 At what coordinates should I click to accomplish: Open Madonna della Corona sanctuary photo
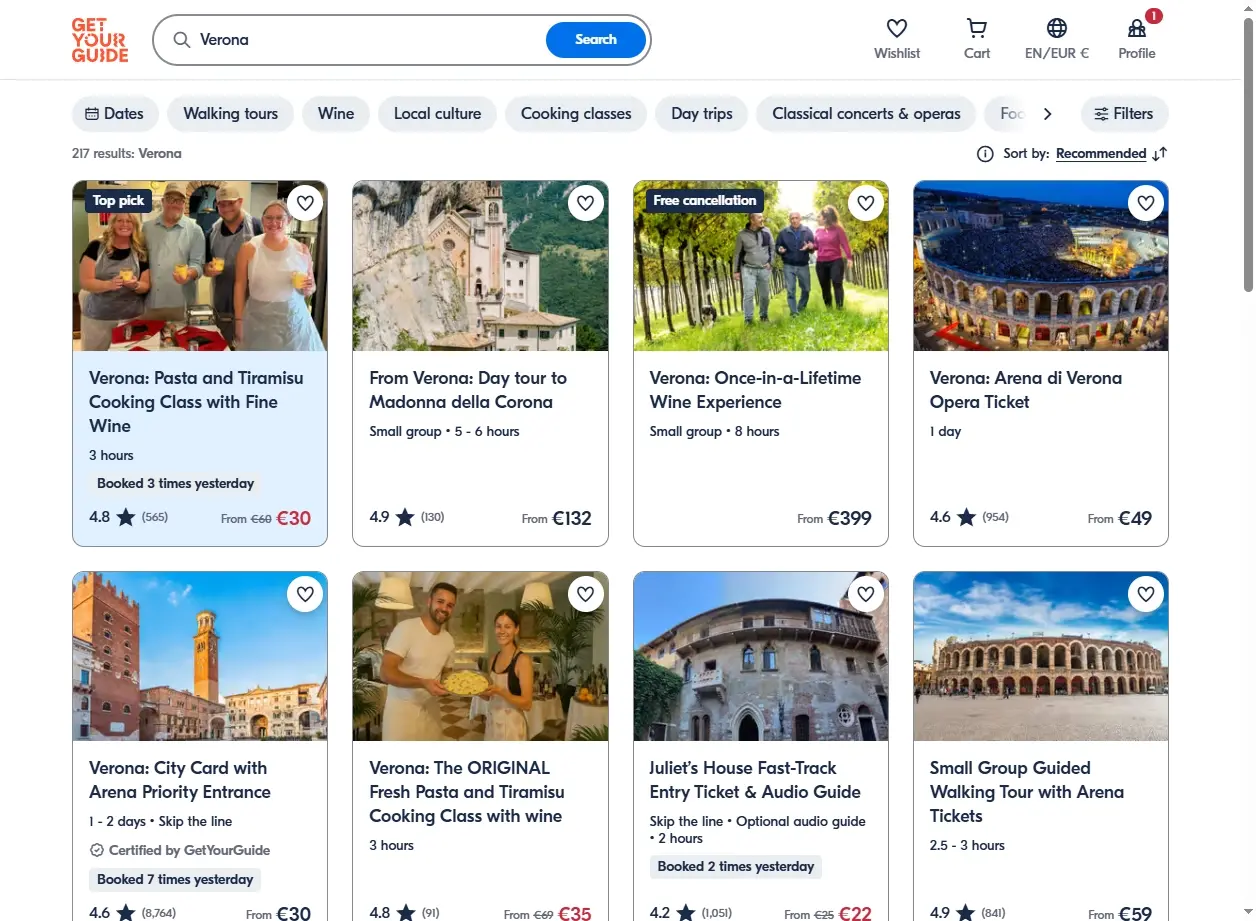pos(480,266)
